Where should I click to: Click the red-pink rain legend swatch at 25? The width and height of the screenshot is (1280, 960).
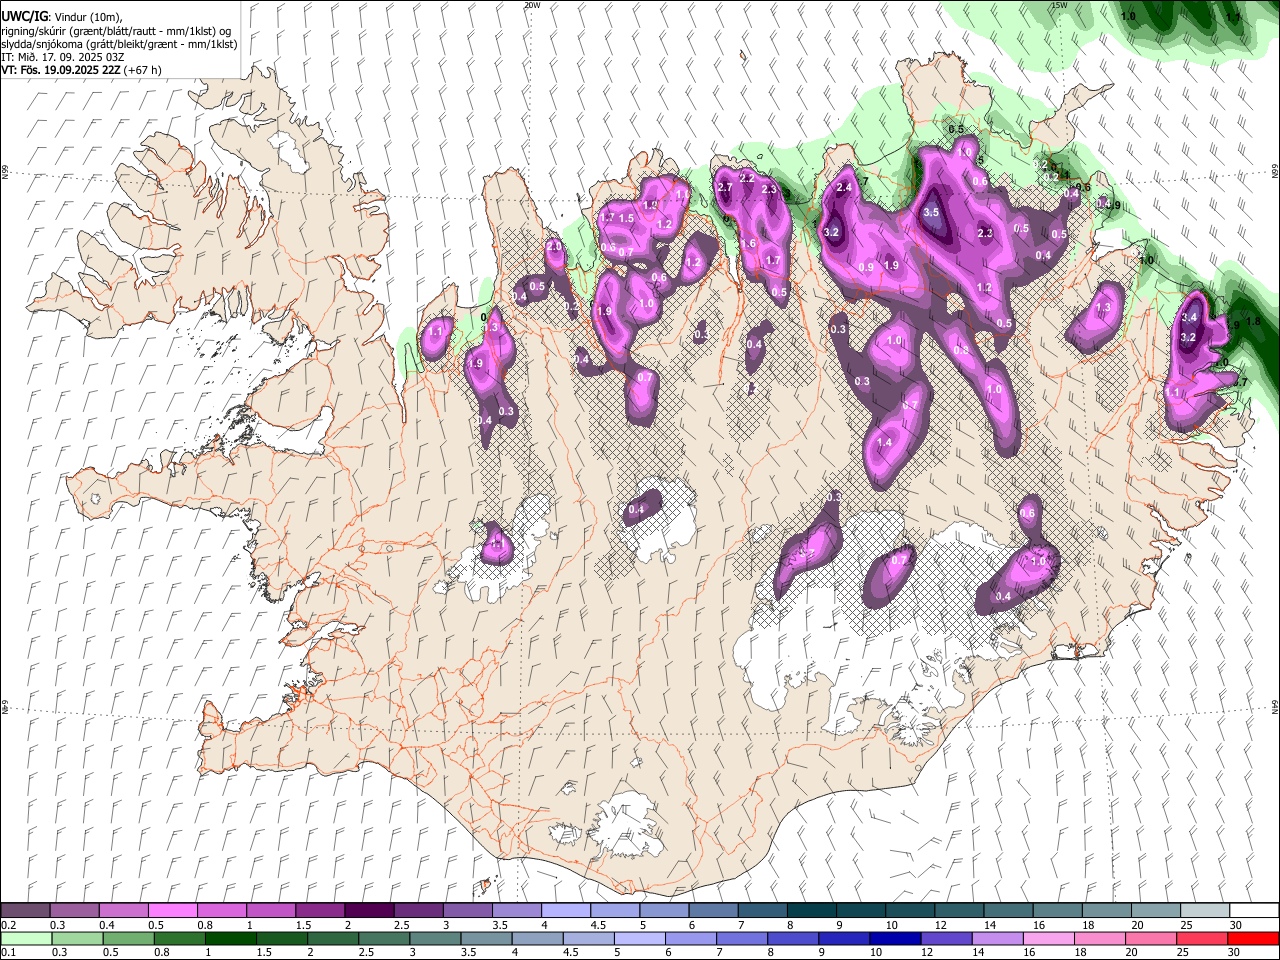(x=1200, y=938)
